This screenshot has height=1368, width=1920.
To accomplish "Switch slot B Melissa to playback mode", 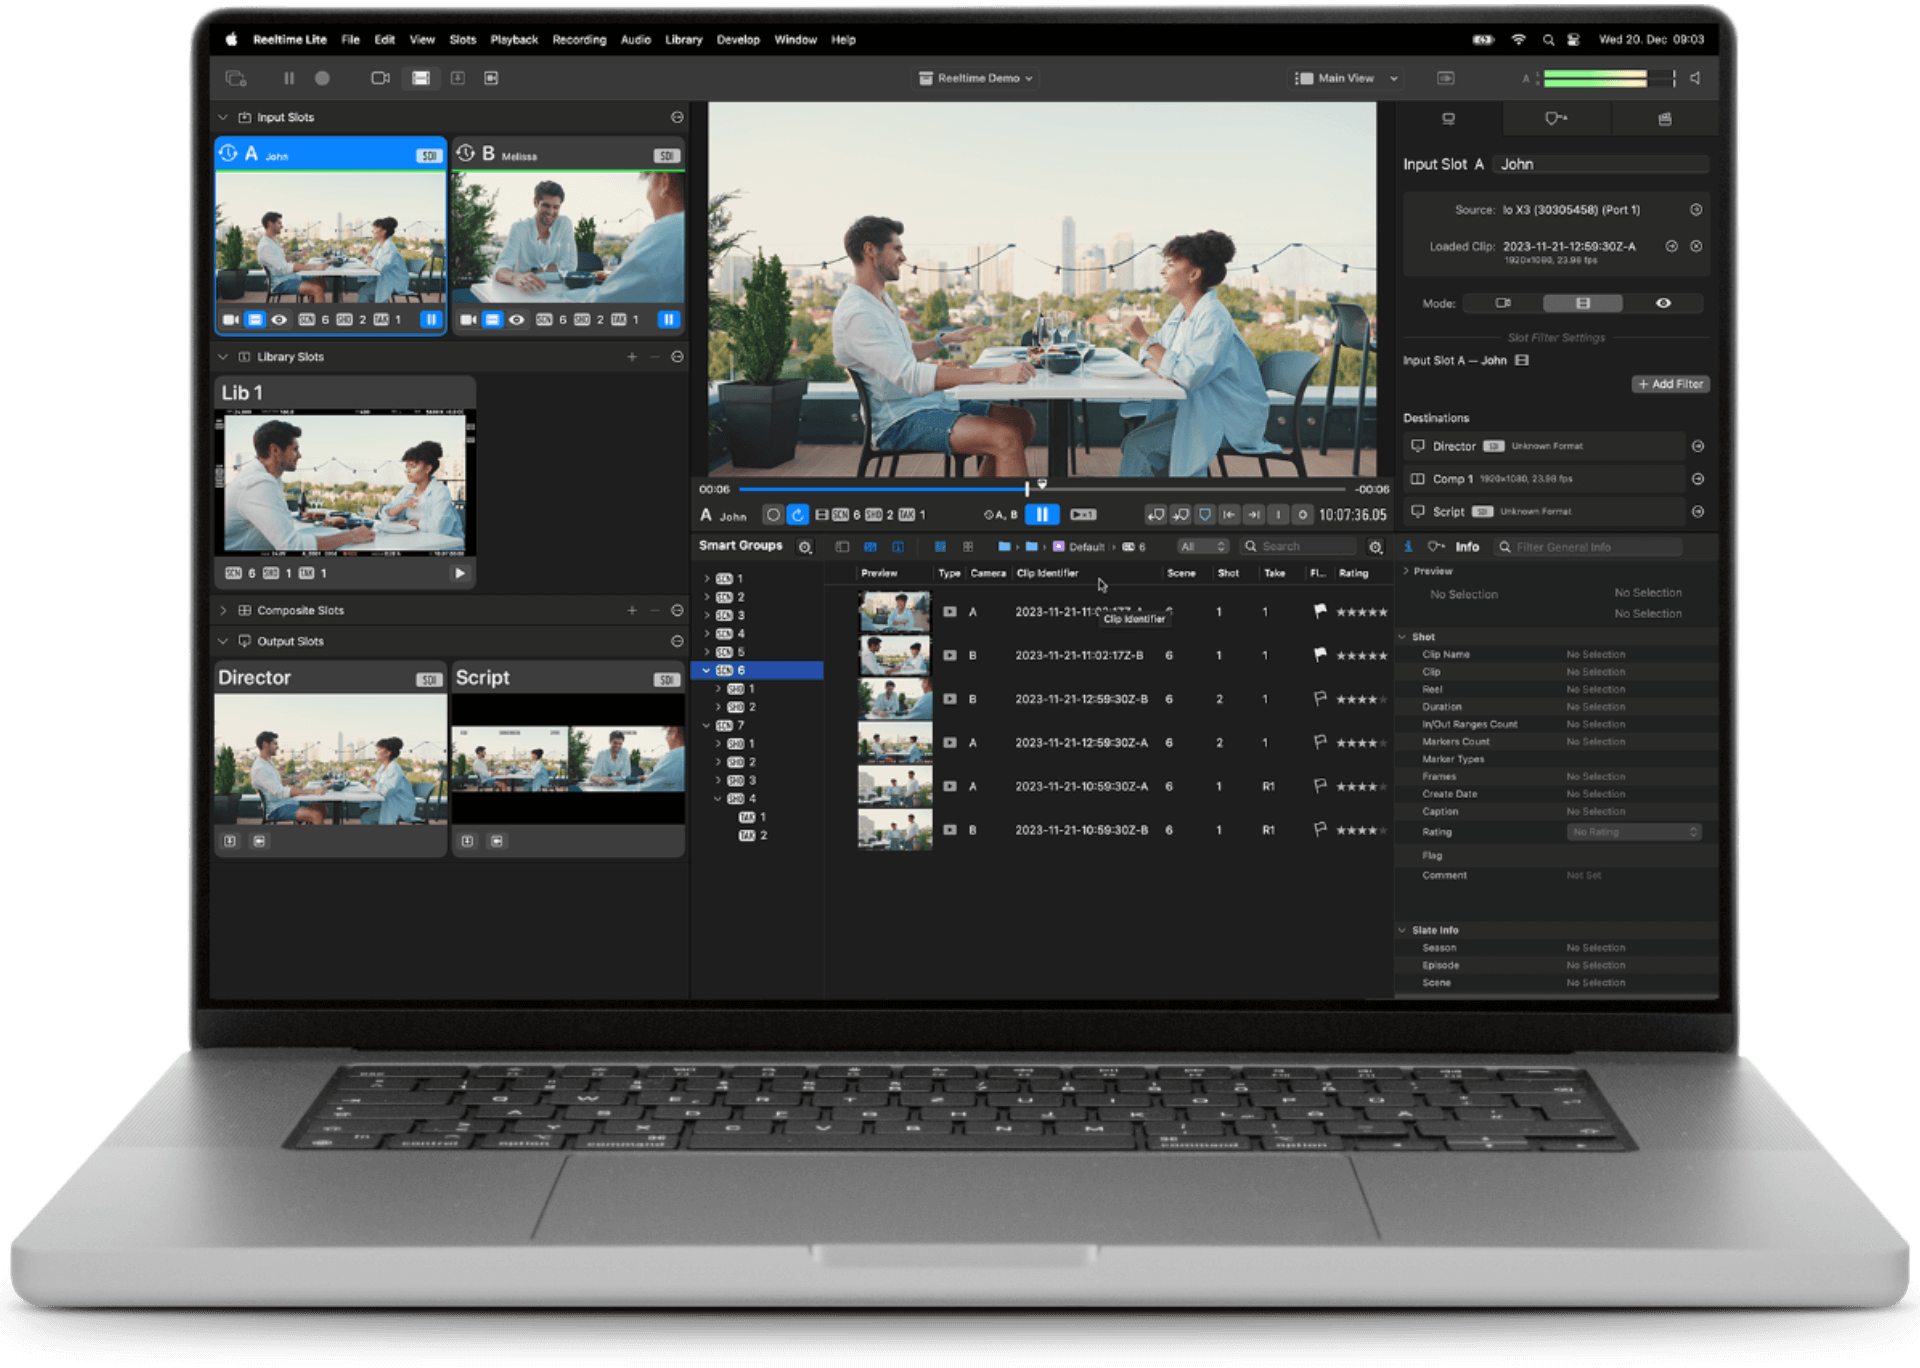I will [x=492, y=320].
